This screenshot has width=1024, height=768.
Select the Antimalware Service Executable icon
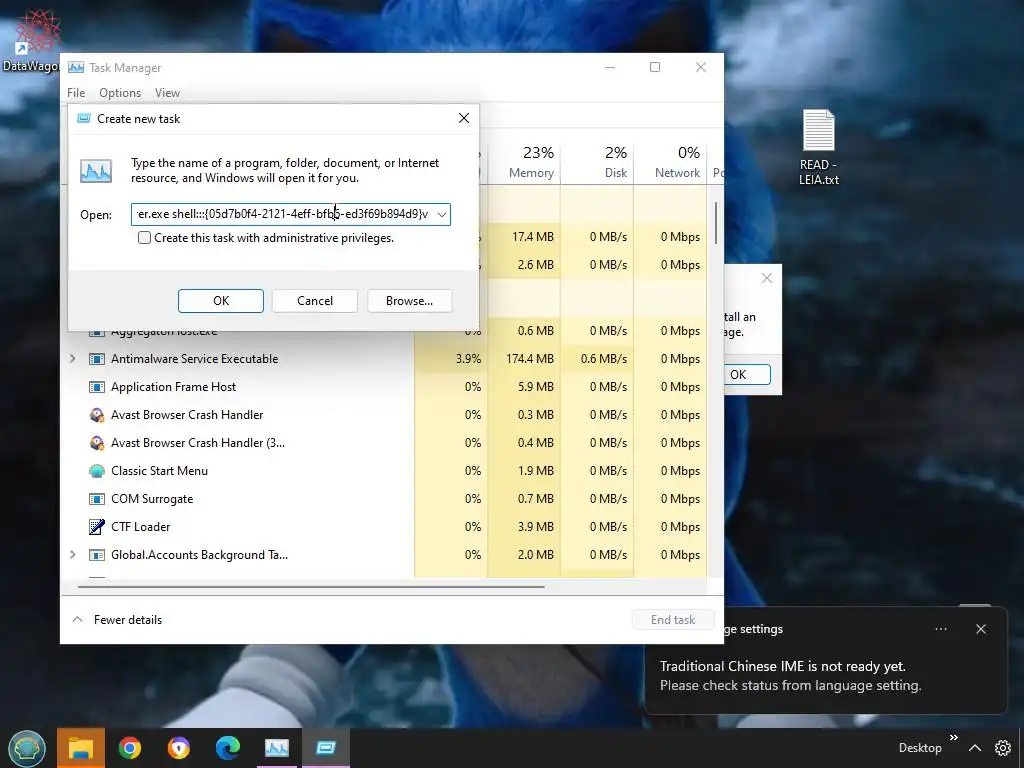coord(97,359)
